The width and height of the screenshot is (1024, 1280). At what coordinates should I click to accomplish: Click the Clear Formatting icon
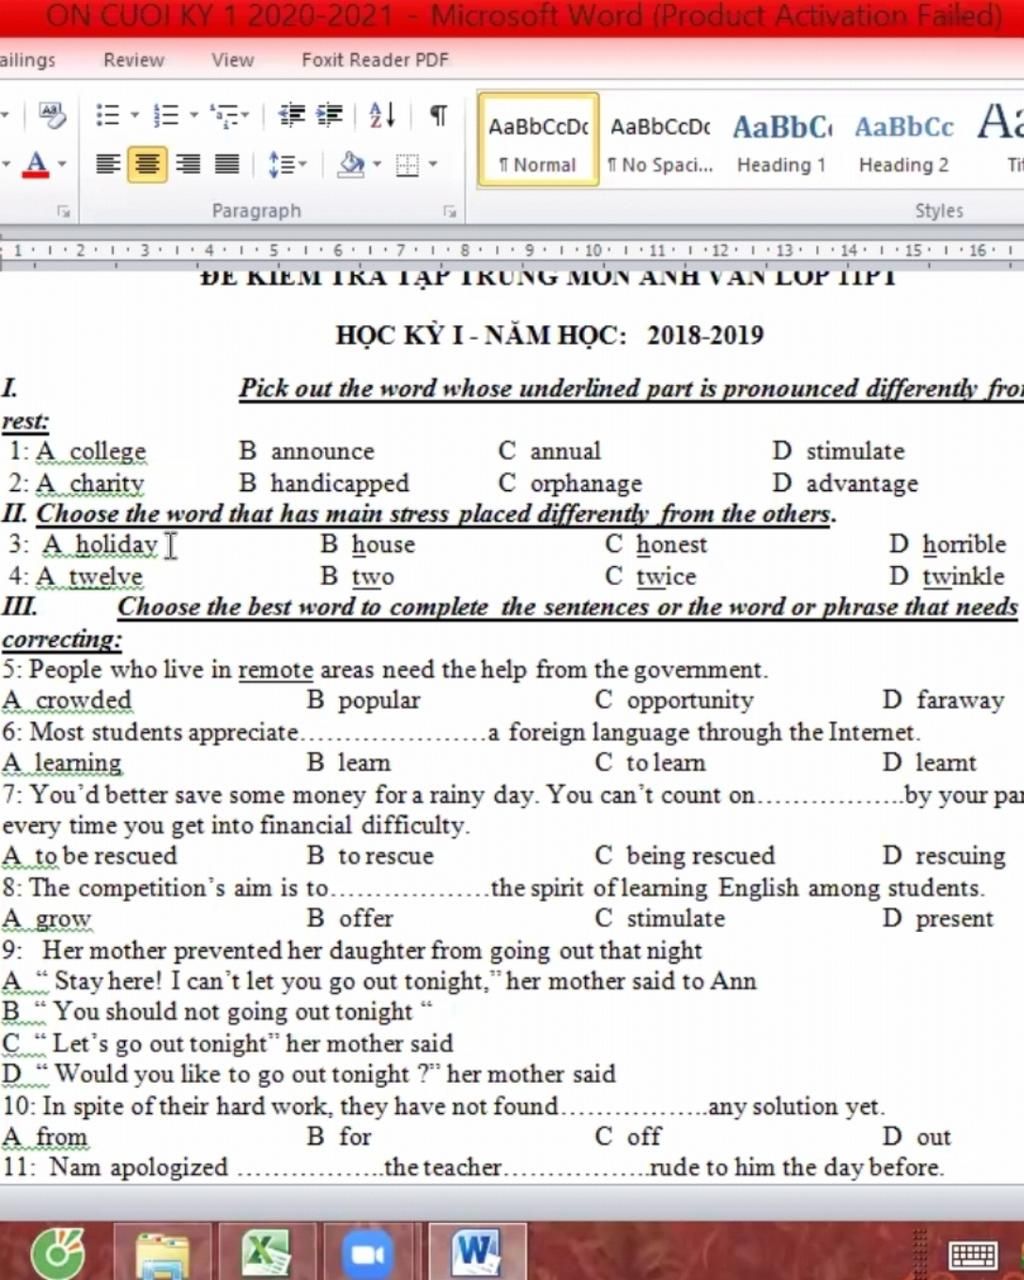point(52,115)
